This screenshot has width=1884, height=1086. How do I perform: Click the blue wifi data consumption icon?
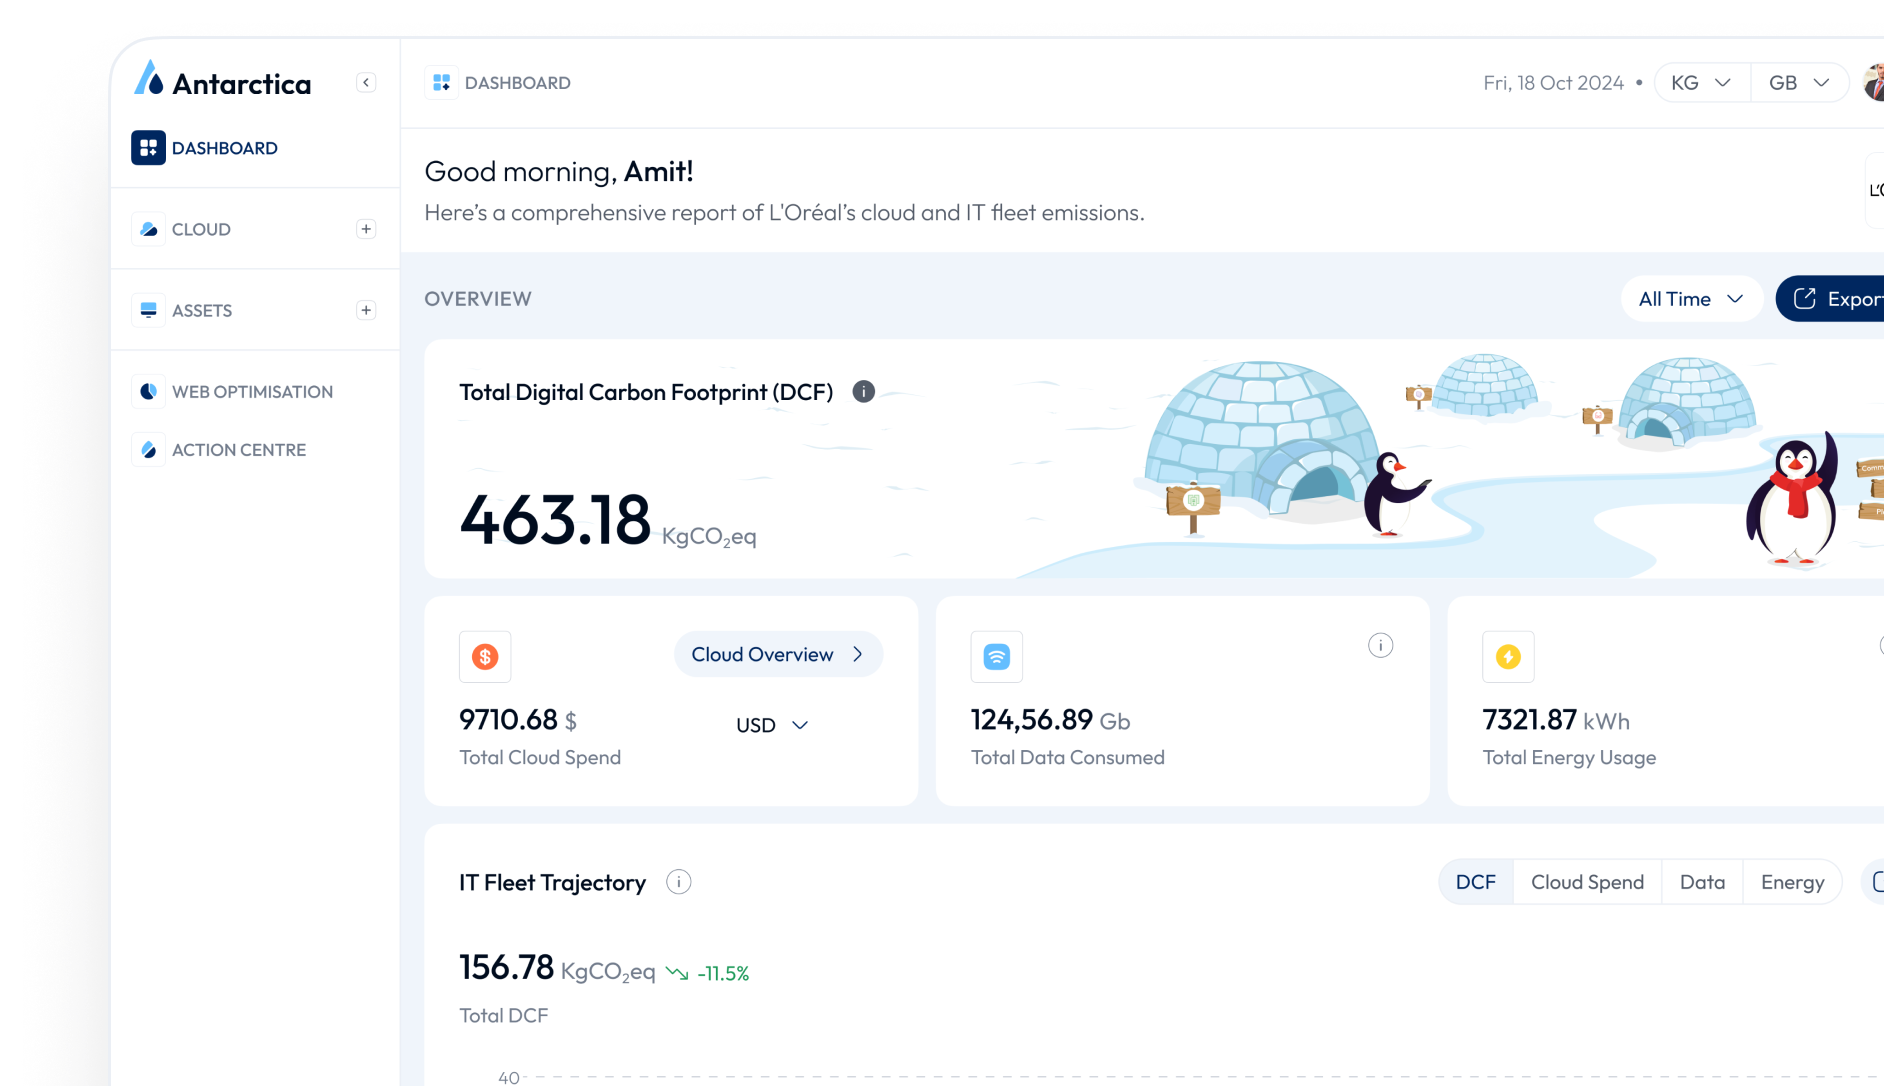(x=996, y=657)
